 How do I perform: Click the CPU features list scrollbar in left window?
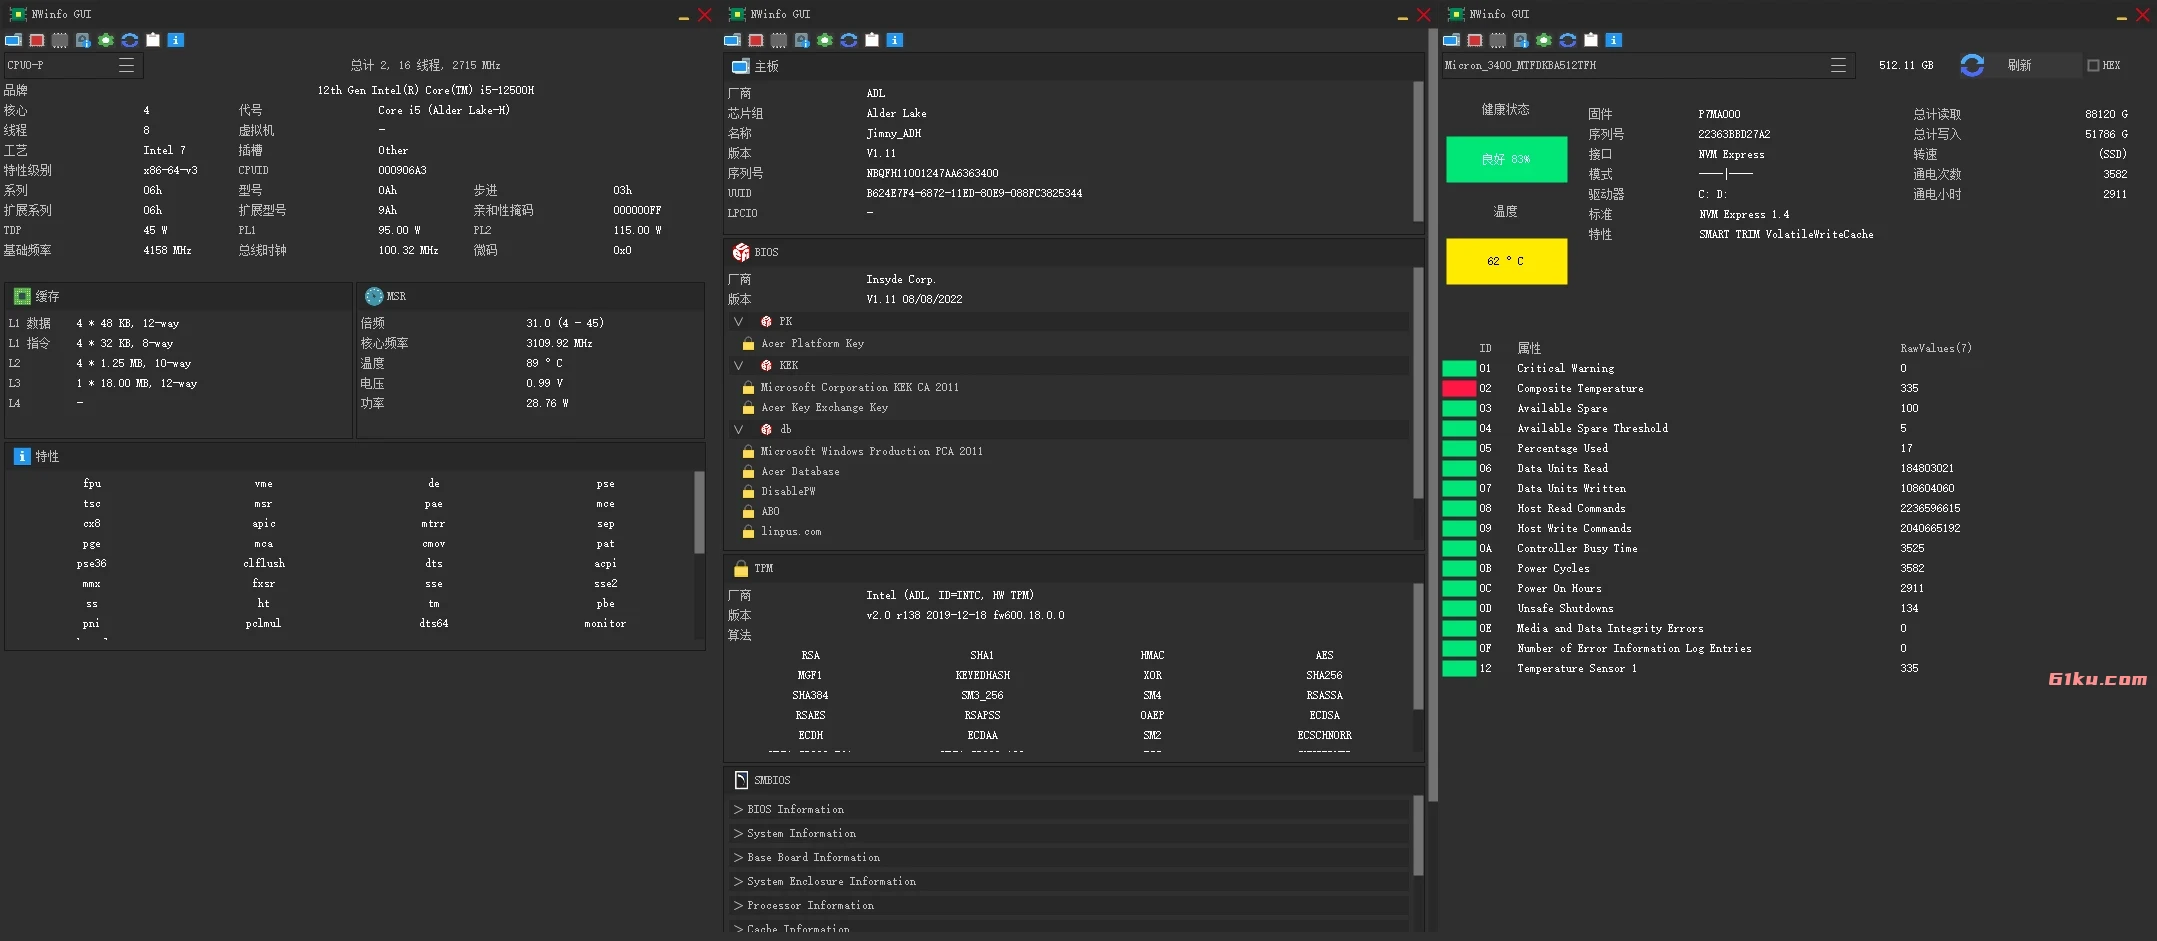pos(699,512)
